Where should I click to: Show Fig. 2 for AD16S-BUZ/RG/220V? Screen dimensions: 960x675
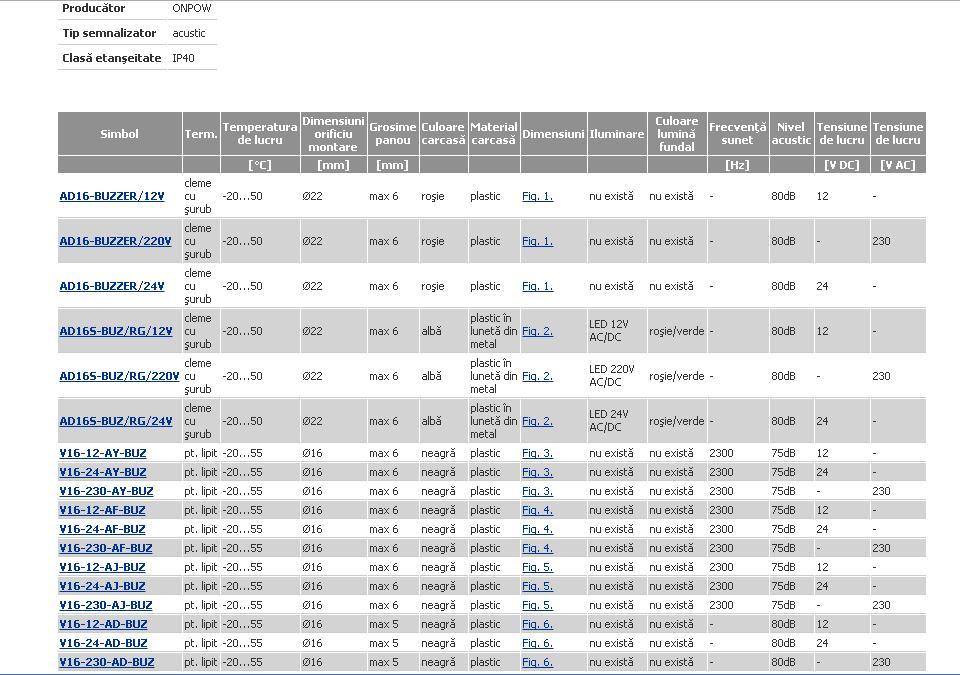[x=538, y=376]
